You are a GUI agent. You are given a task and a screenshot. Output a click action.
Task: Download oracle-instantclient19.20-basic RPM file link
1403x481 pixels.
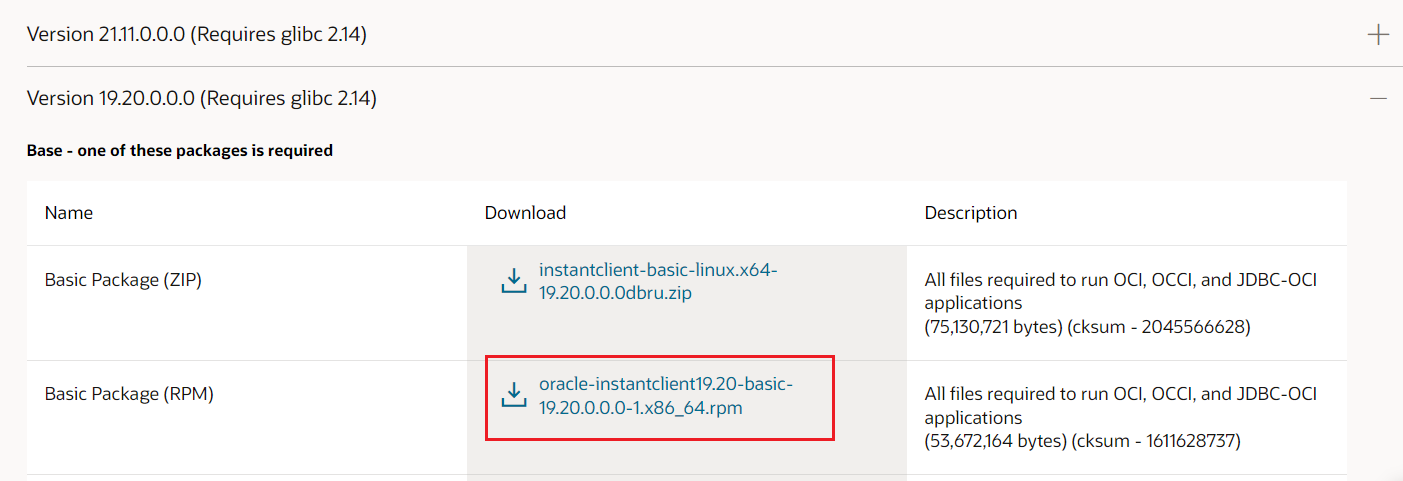[x=665, y=396]
